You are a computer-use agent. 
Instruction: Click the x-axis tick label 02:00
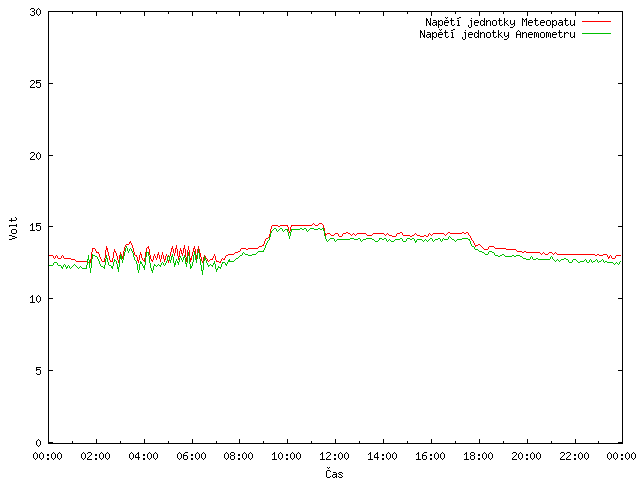pyautogui.click(x=96, y=456)
